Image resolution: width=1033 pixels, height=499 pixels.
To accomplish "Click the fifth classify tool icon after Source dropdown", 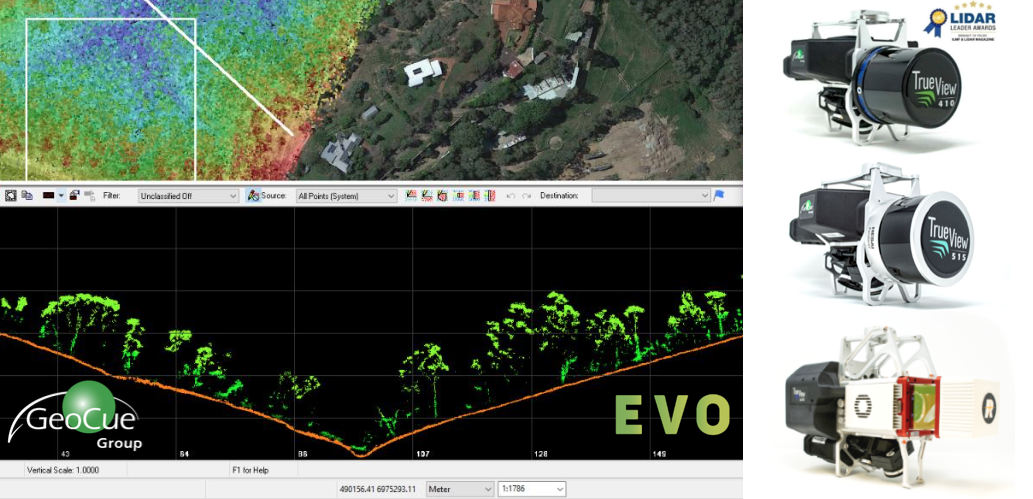I will (474, 196).
